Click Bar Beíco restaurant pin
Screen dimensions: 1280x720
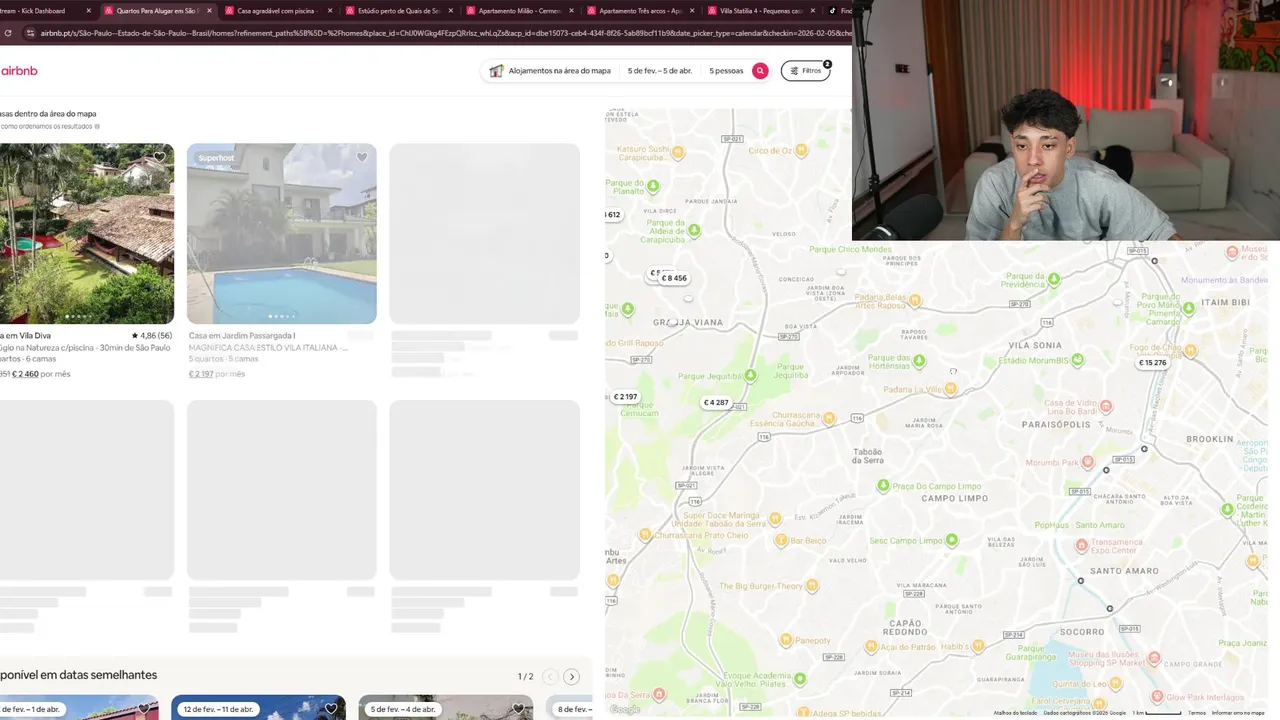coord(782,540)
